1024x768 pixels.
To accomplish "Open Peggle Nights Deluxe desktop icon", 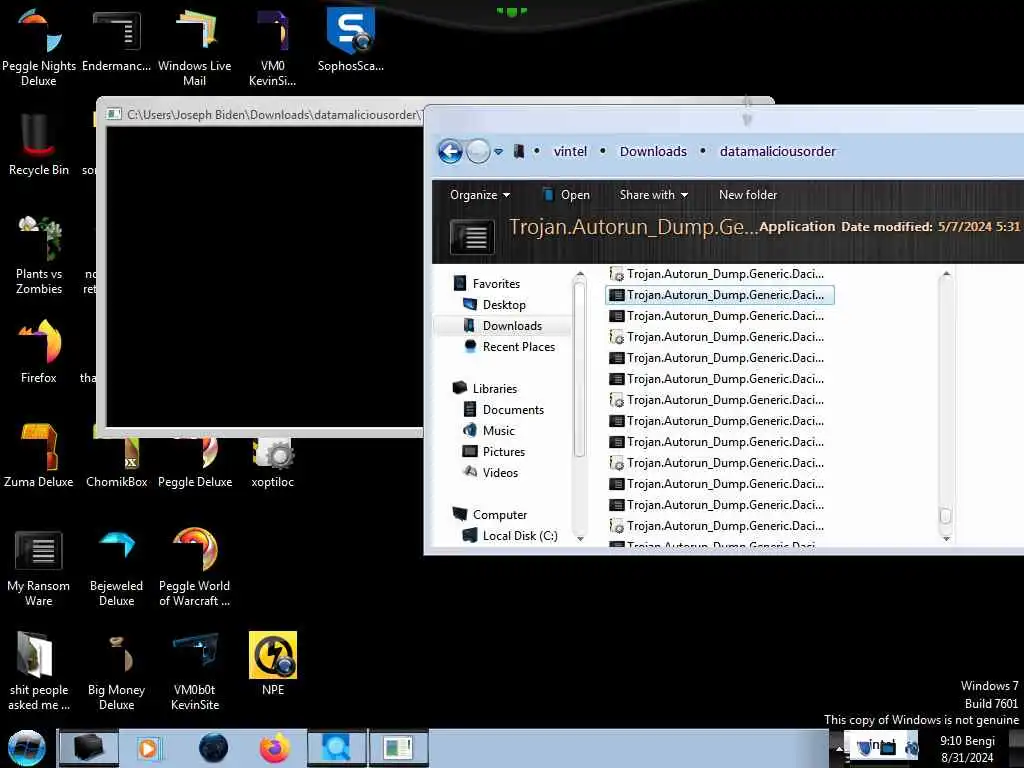I will click(39, 47).
